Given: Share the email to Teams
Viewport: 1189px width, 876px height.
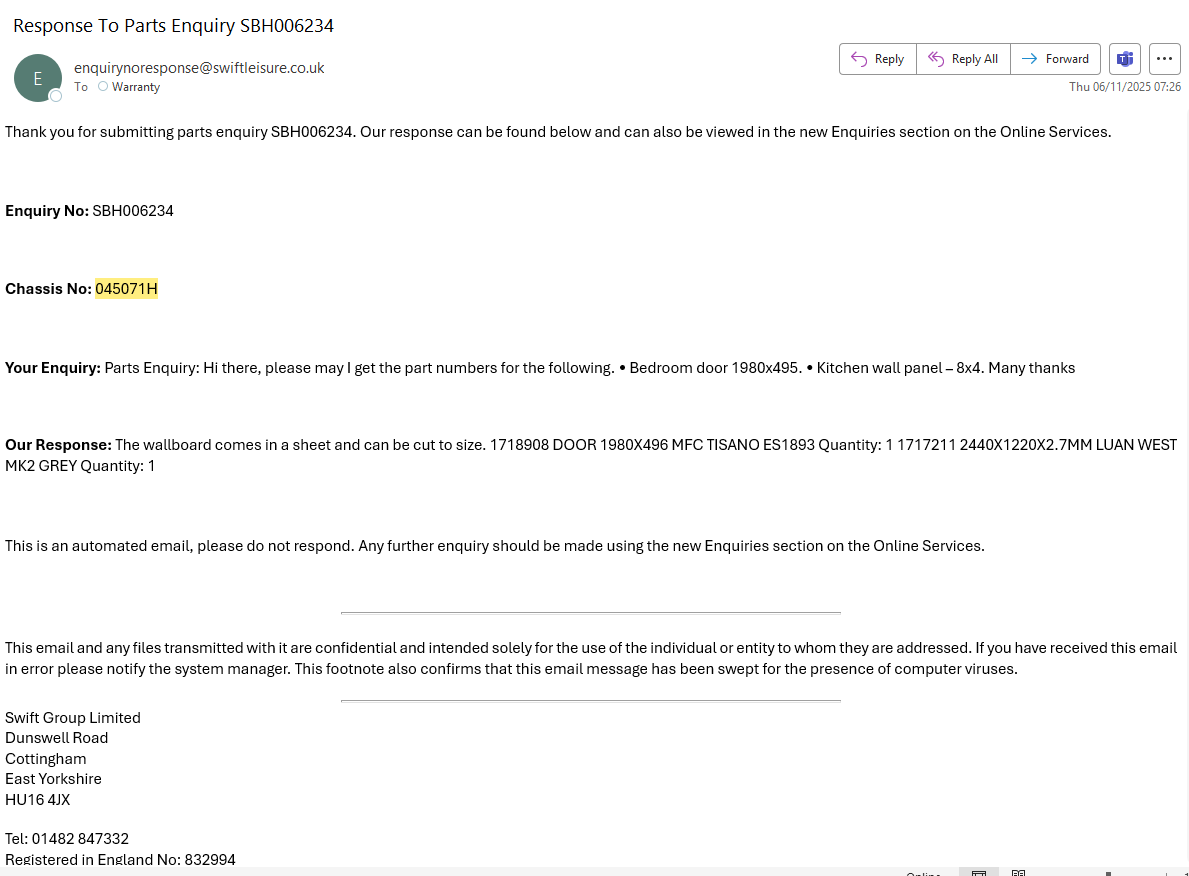Looking at the screenshot, I should pyautogui.click(x=1125, y=59).
